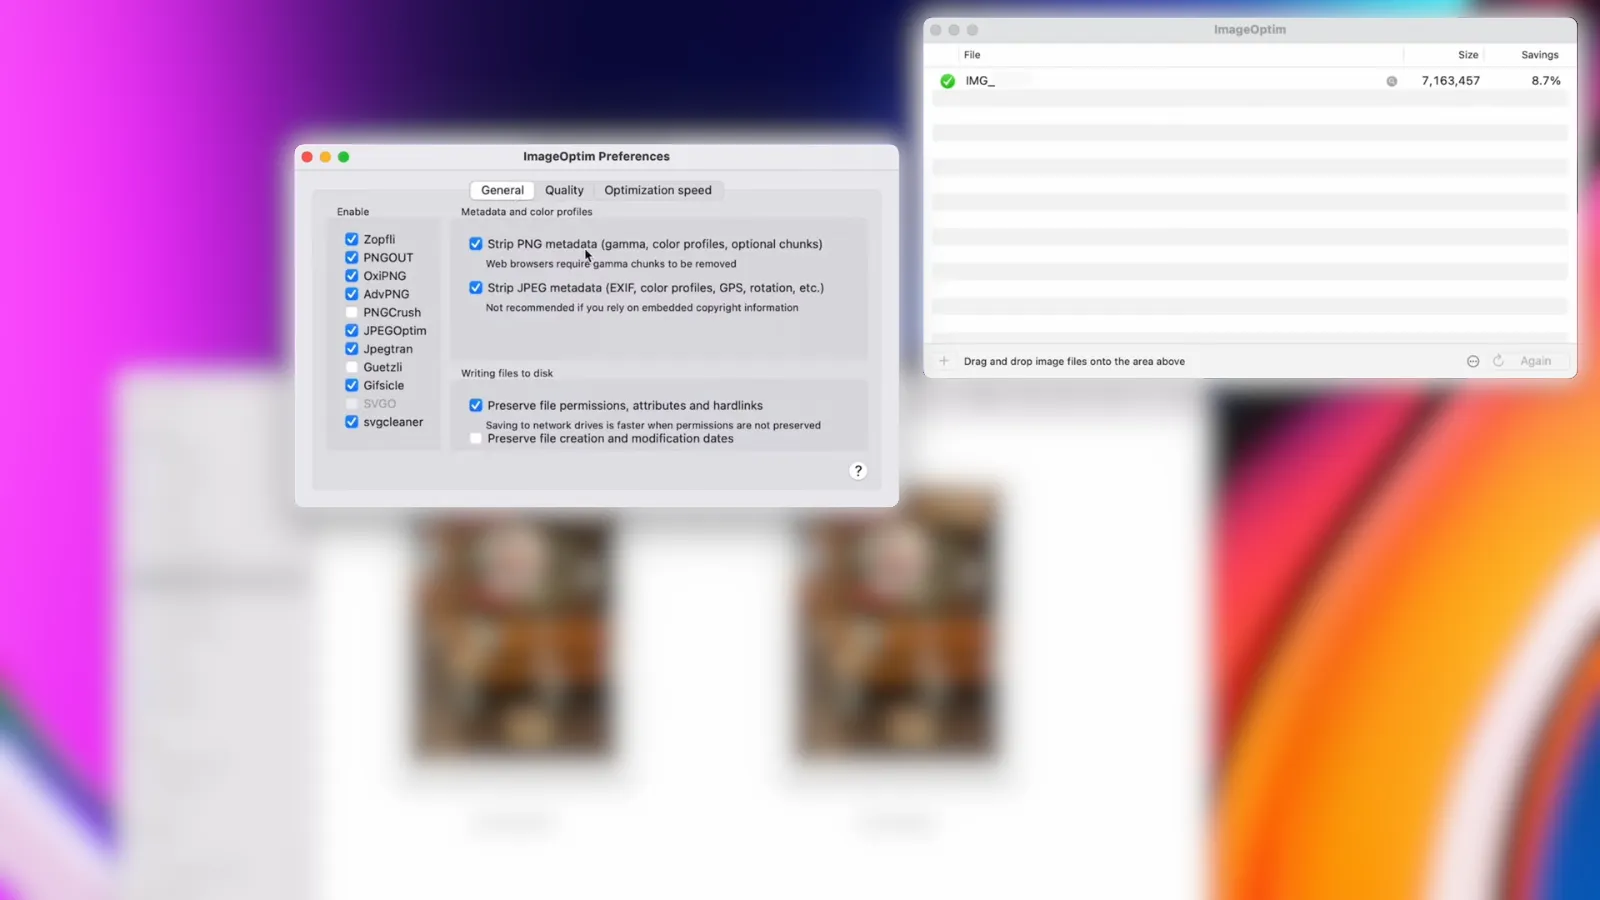Disable the Zopfli checkbox
This screenshot has width=1600, height=900.
[x=351, y=239]
